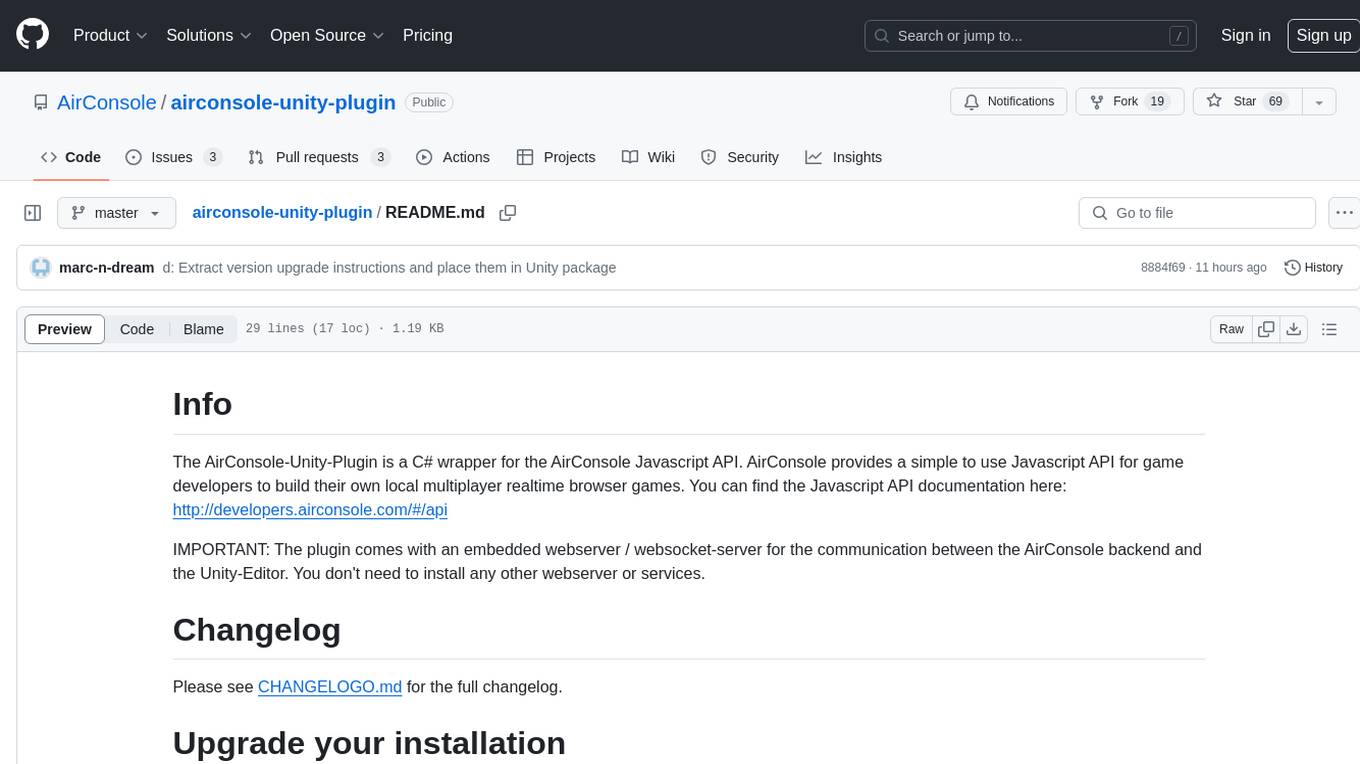Focus the 'Search or jump to' field
This screenshot has height=764, width=1360.
coord(1032,35)
